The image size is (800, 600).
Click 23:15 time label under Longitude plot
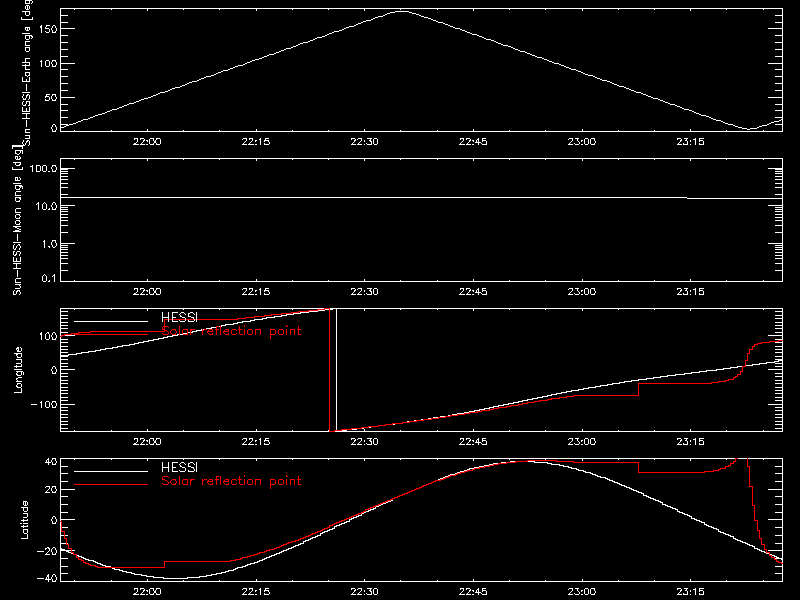[690, 442]
